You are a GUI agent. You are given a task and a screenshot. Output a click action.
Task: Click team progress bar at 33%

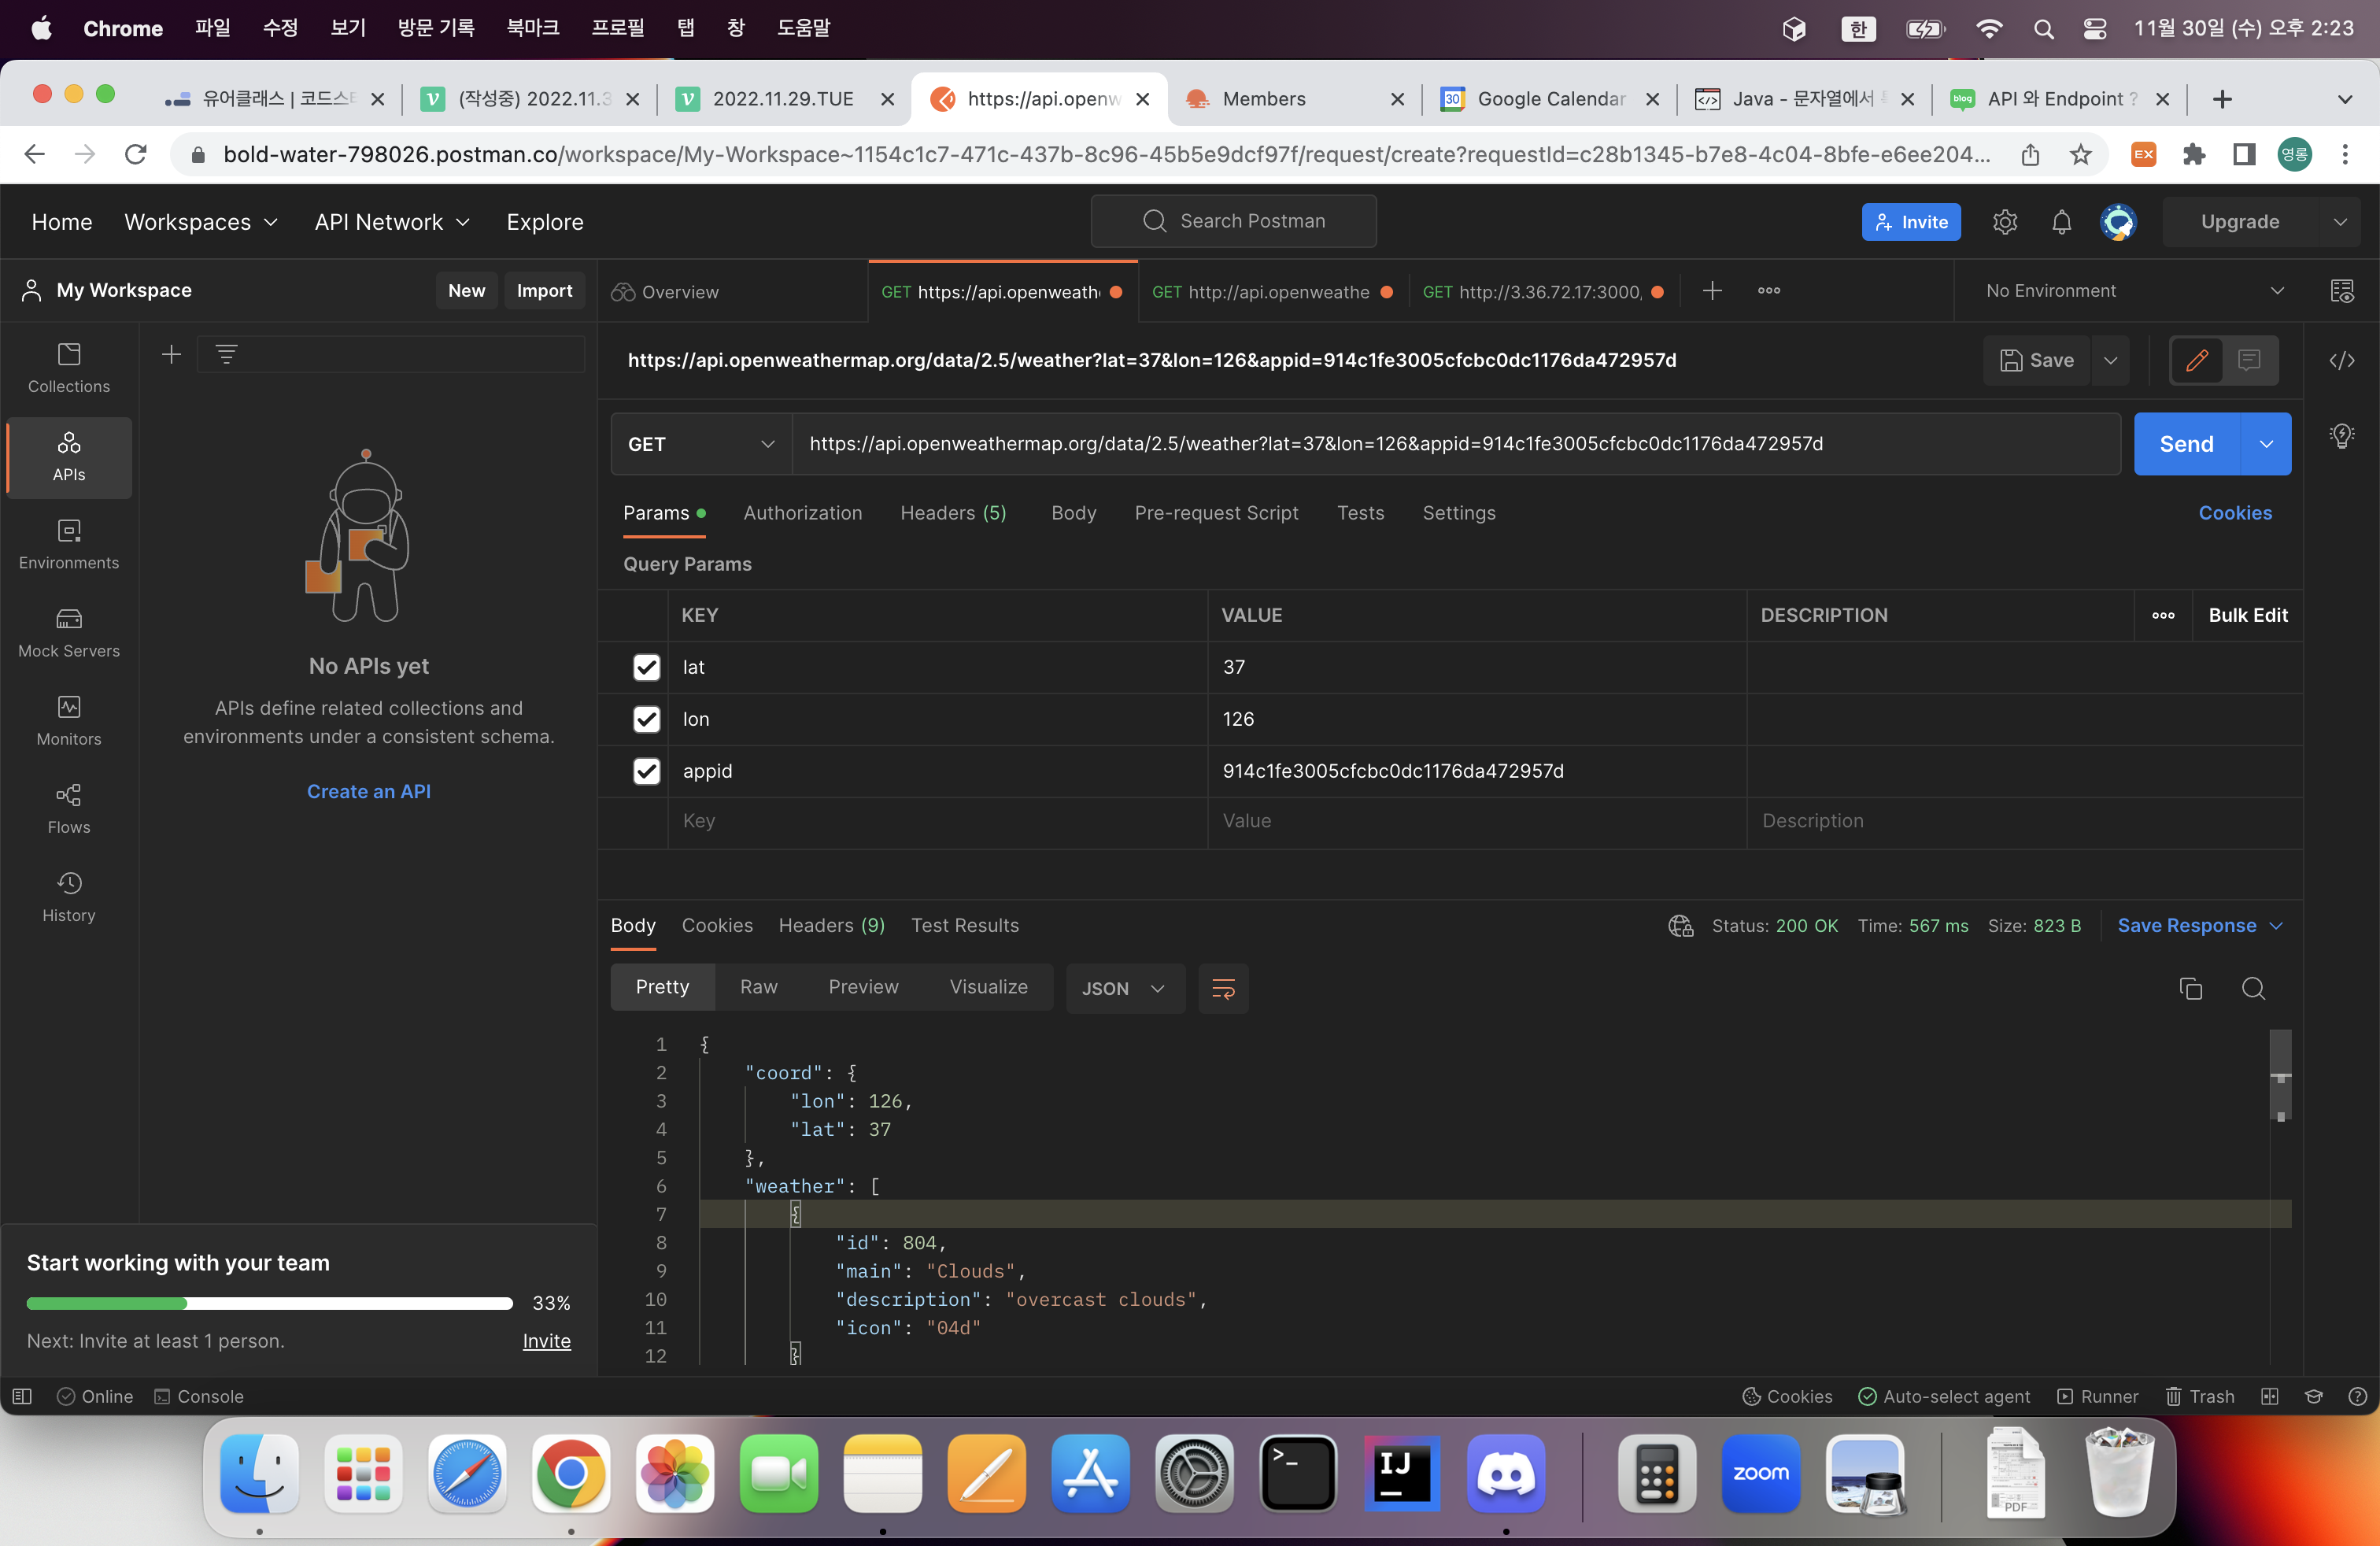point(269,1303)
